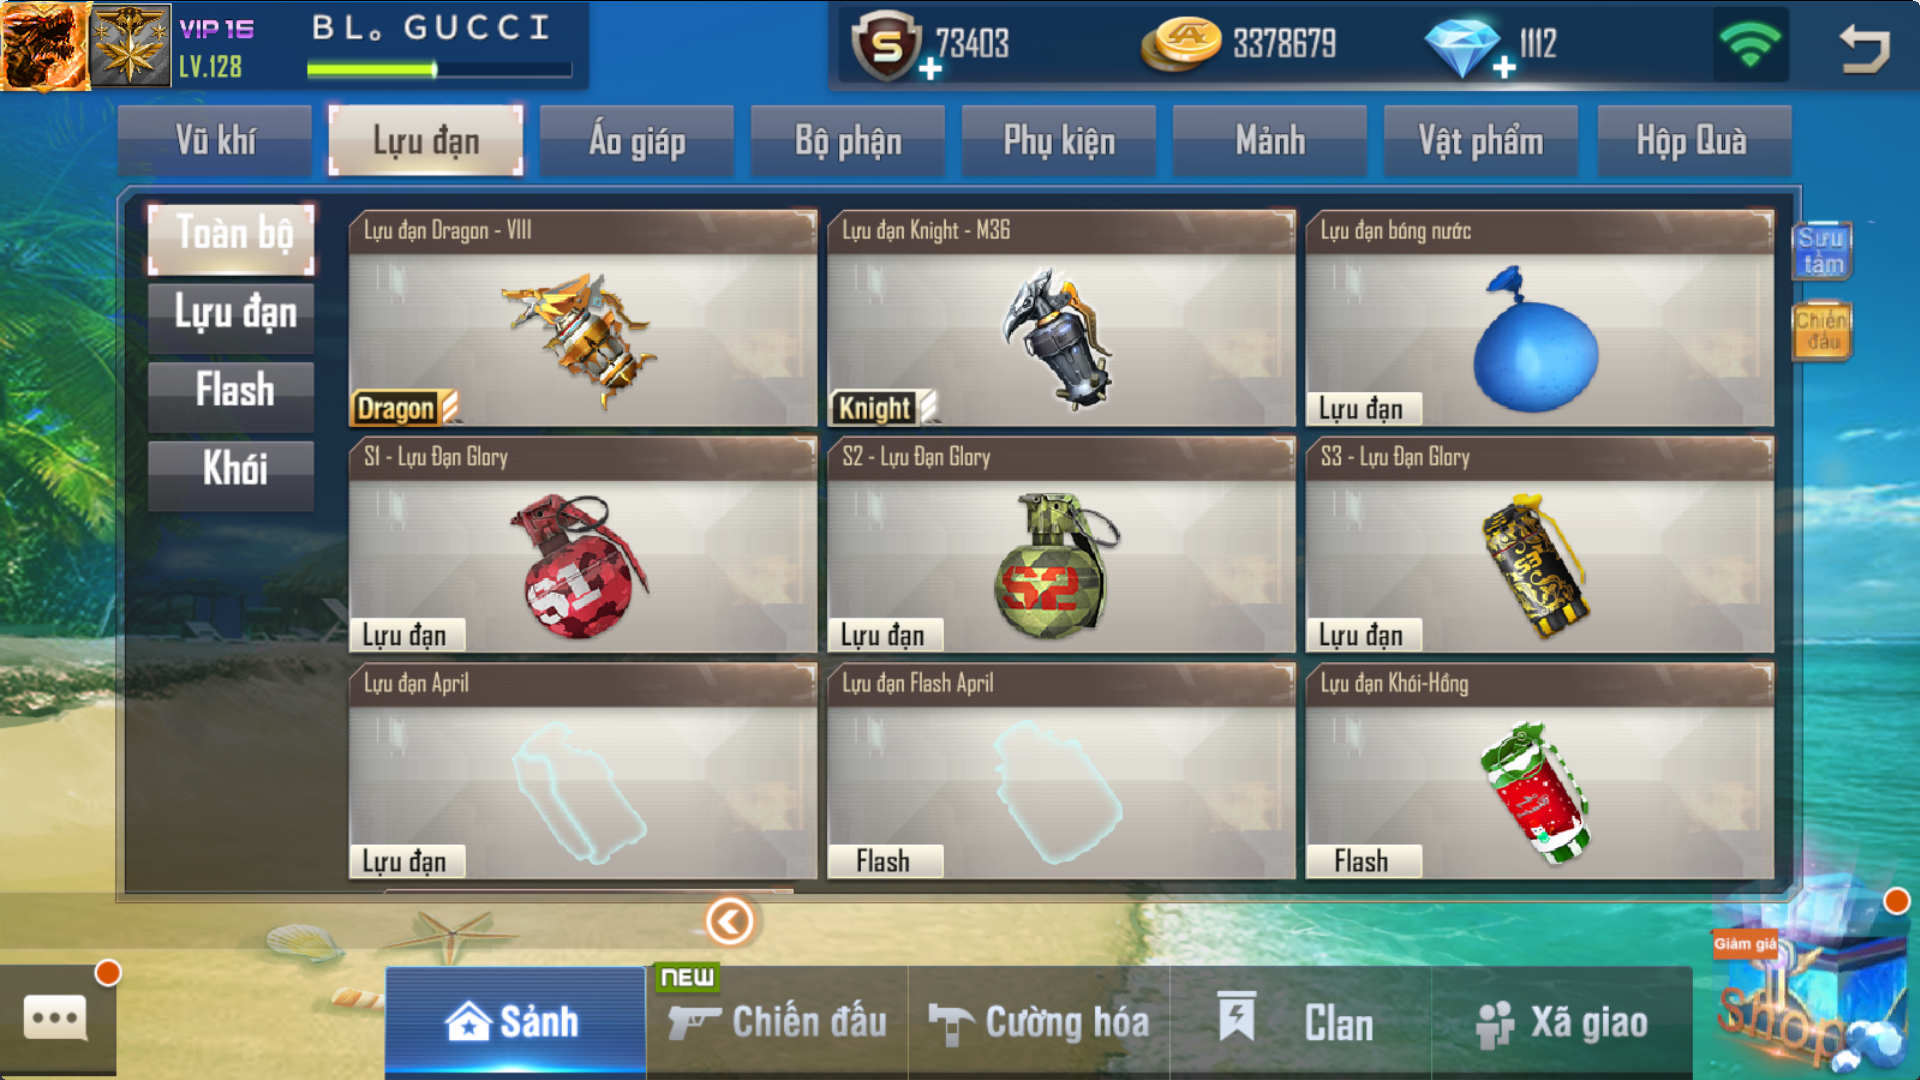Click the gold coin currency icon

1181,44
